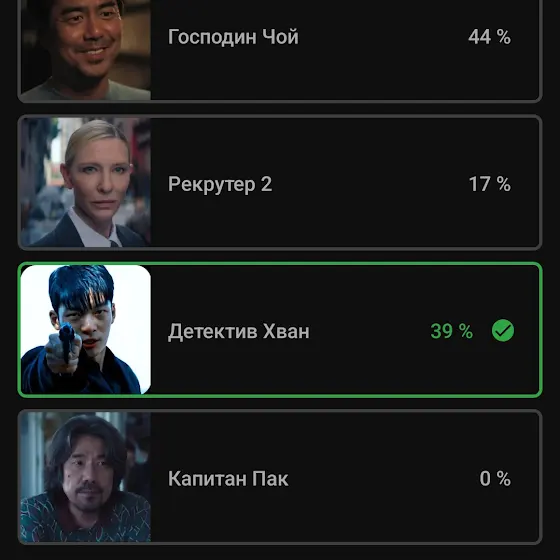Open the long-haired man in patterned shirt thumbnail
This screenshot has width=560, height=560.
click(86, 477)
